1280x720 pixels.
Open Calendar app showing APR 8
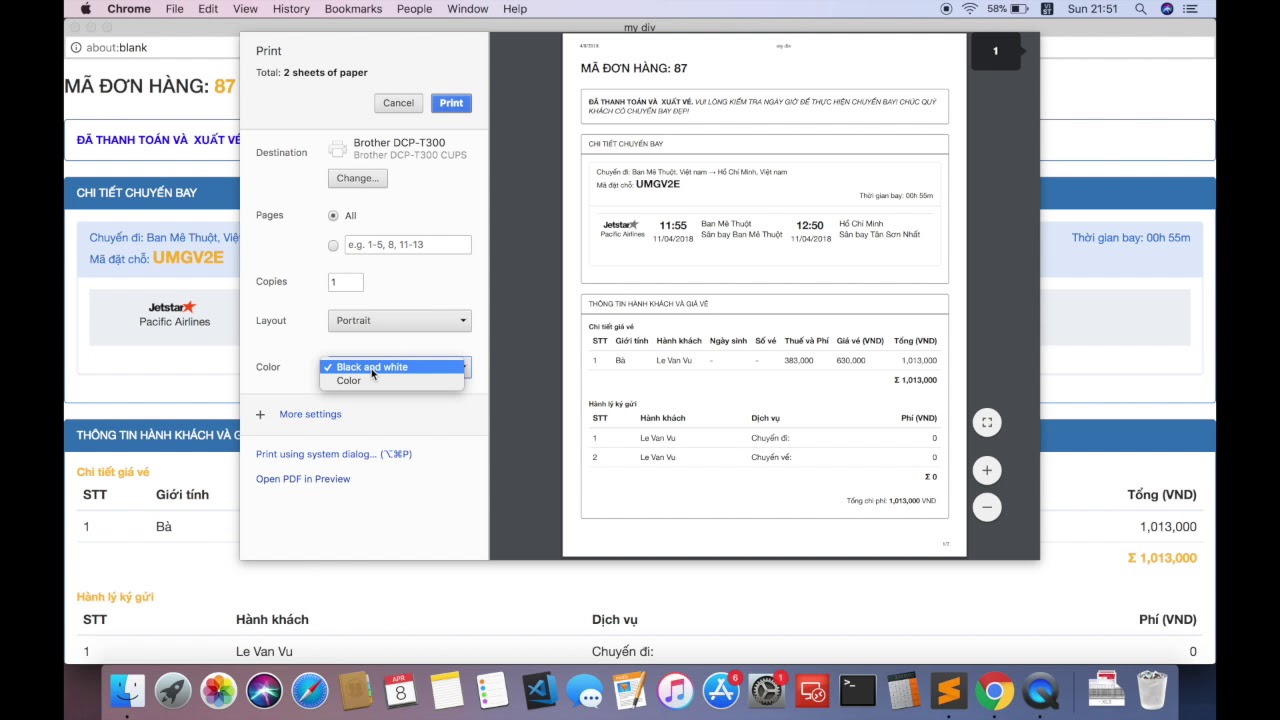click(x=401, y=690)
